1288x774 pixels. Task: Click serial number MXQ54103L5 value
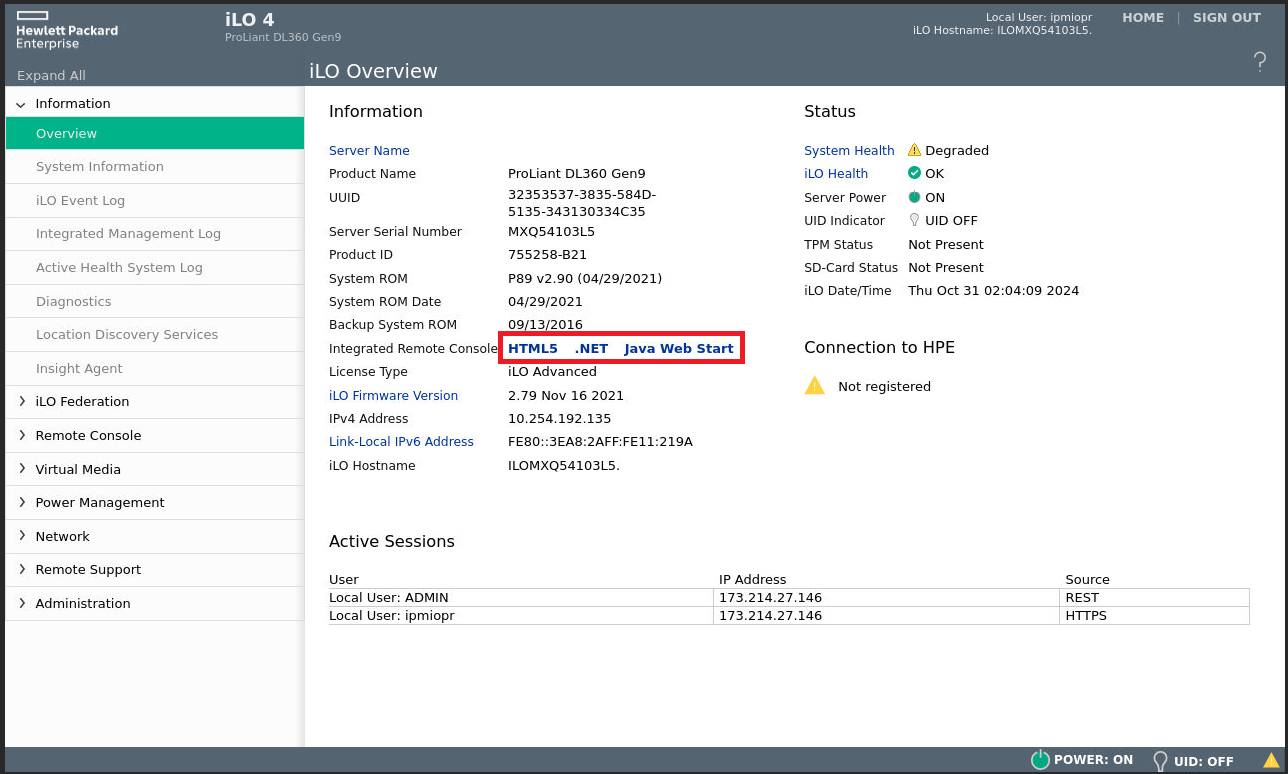pos(551,231)
